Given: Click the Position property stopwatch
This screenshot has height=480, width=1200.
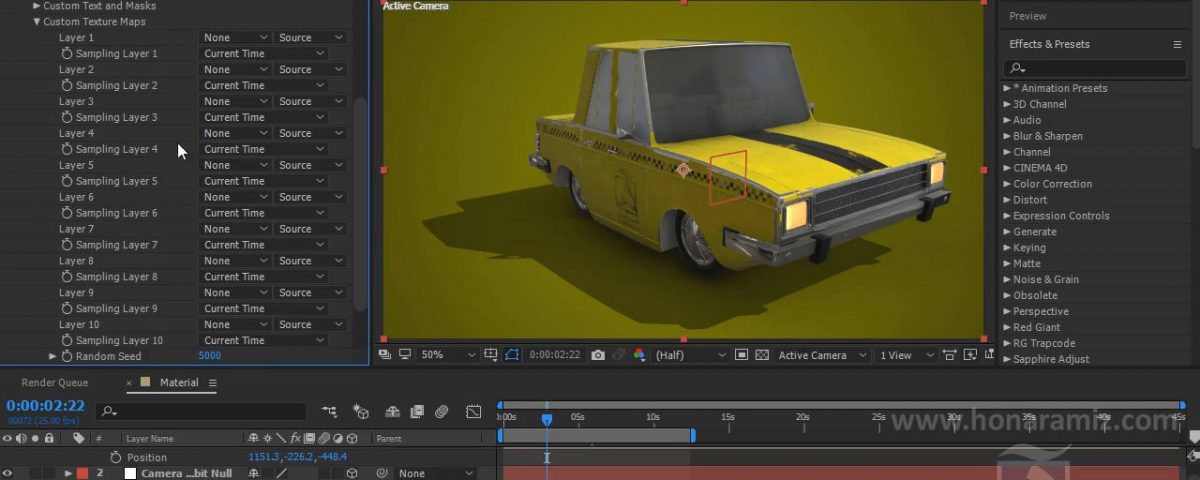Looking at the screenshot, I should coord(115,457).
